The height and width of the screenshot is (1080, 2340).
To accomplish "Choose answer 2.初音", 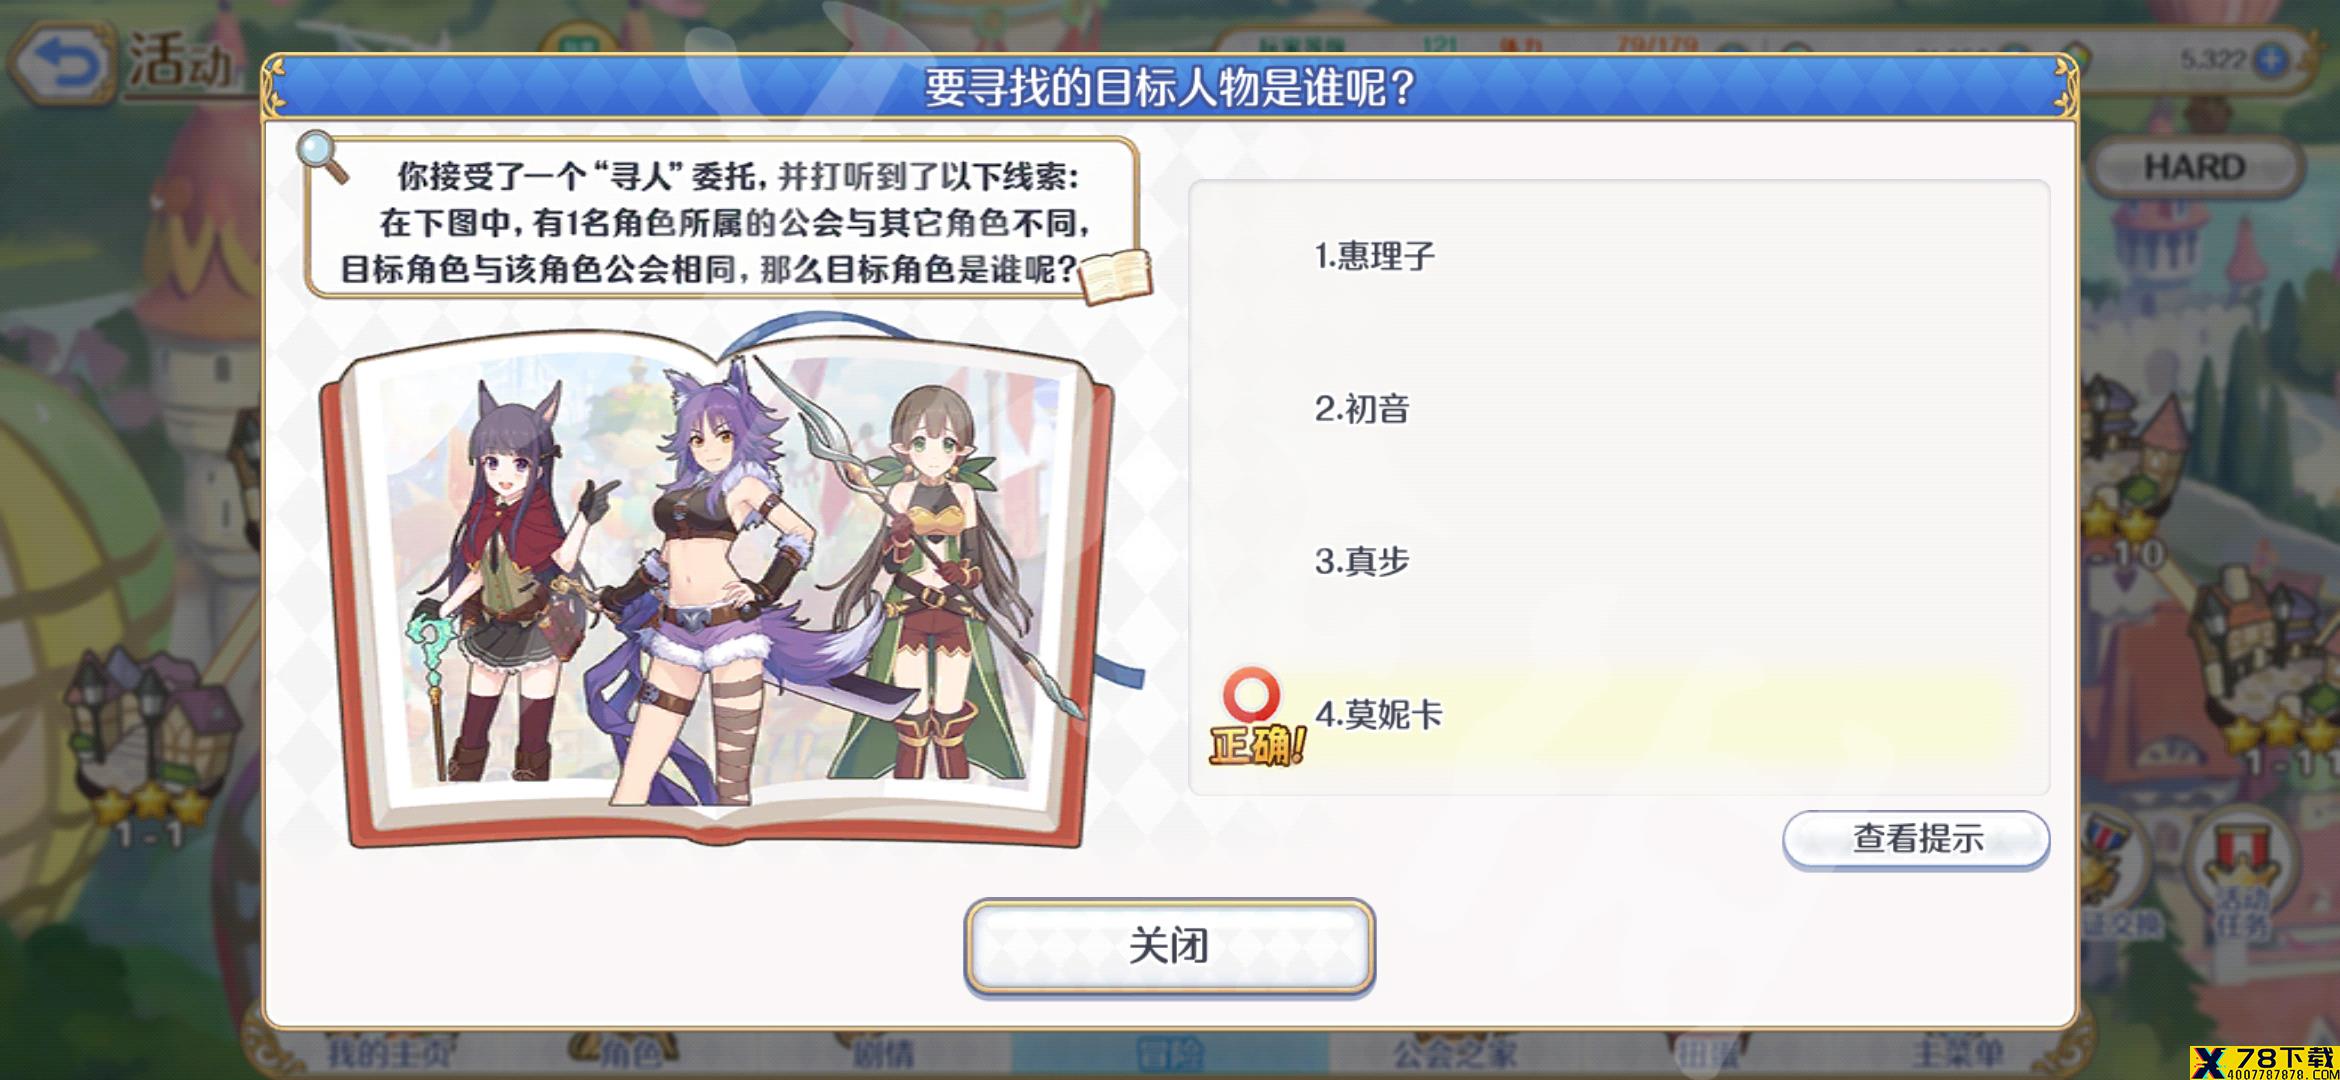I will pos(1618,409).
